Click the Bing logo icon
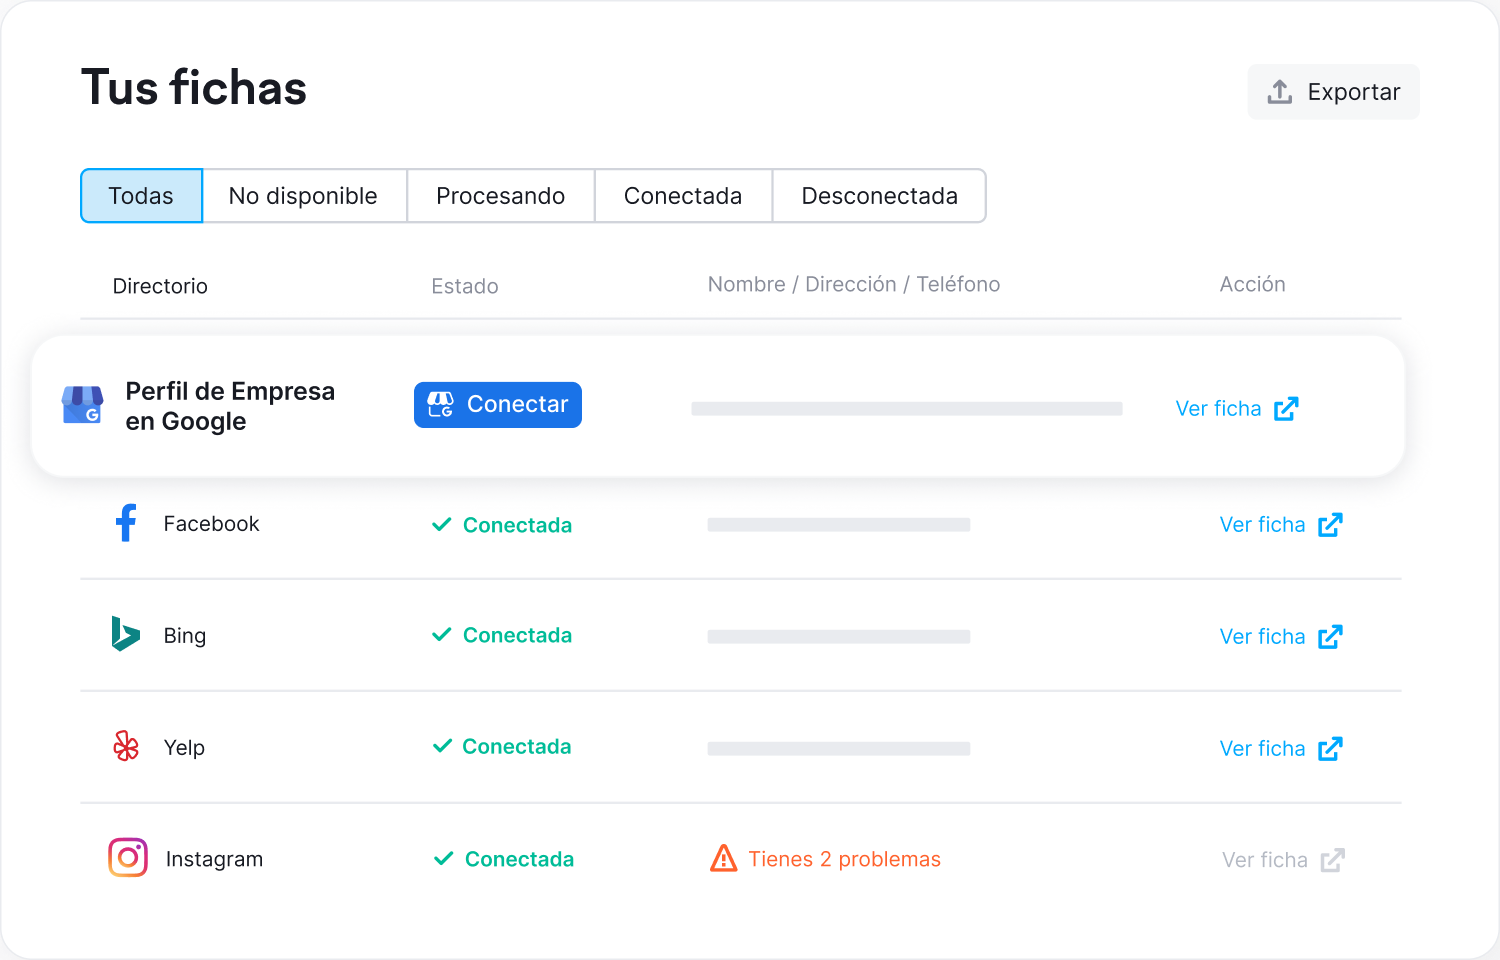This screenshot has height=960, width=1500. coord(125,634)
